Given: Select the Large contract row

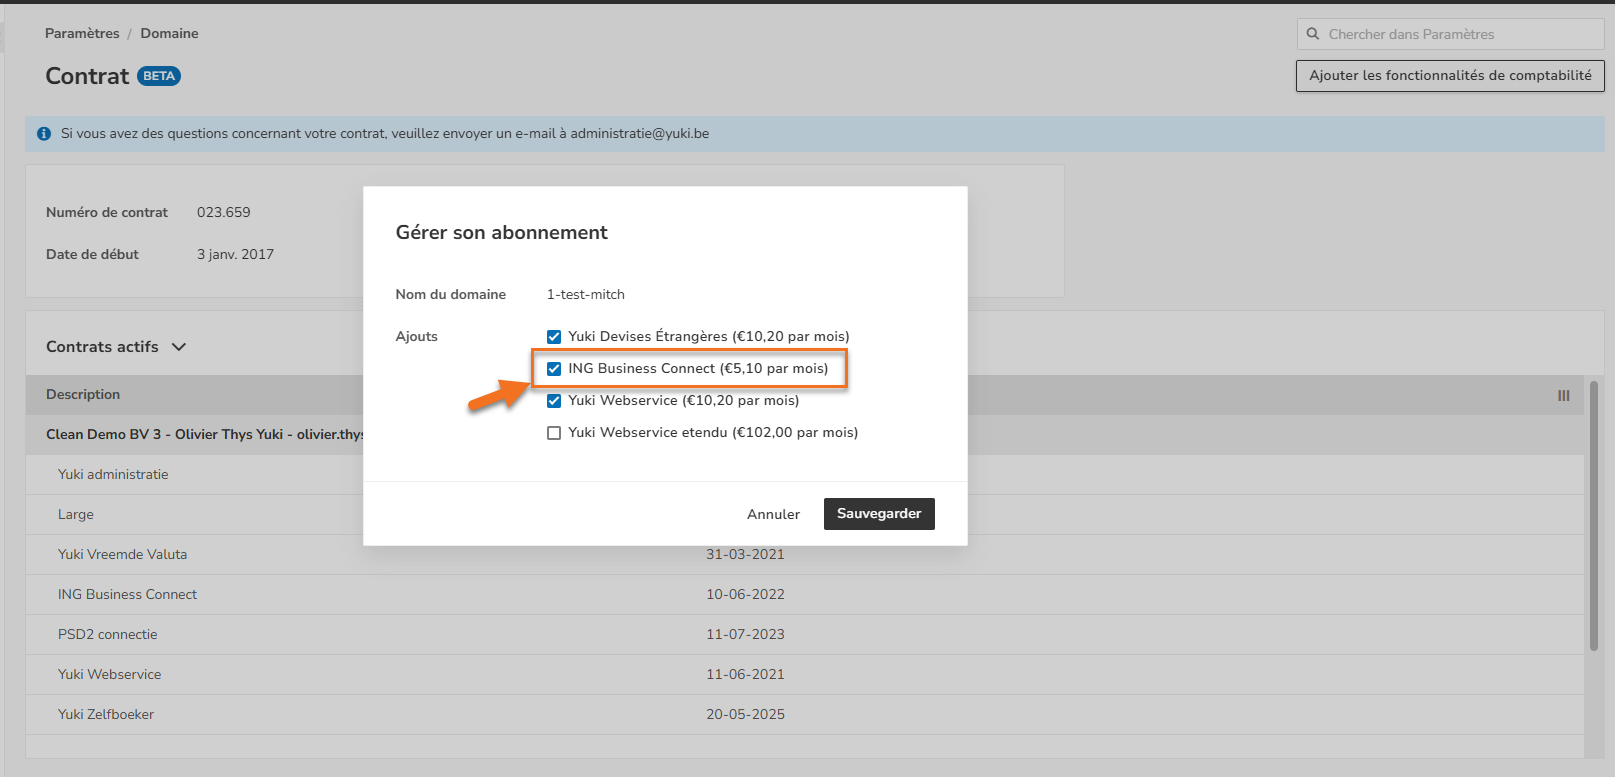Looking at the screenshot, I should (x=805, y=515).
